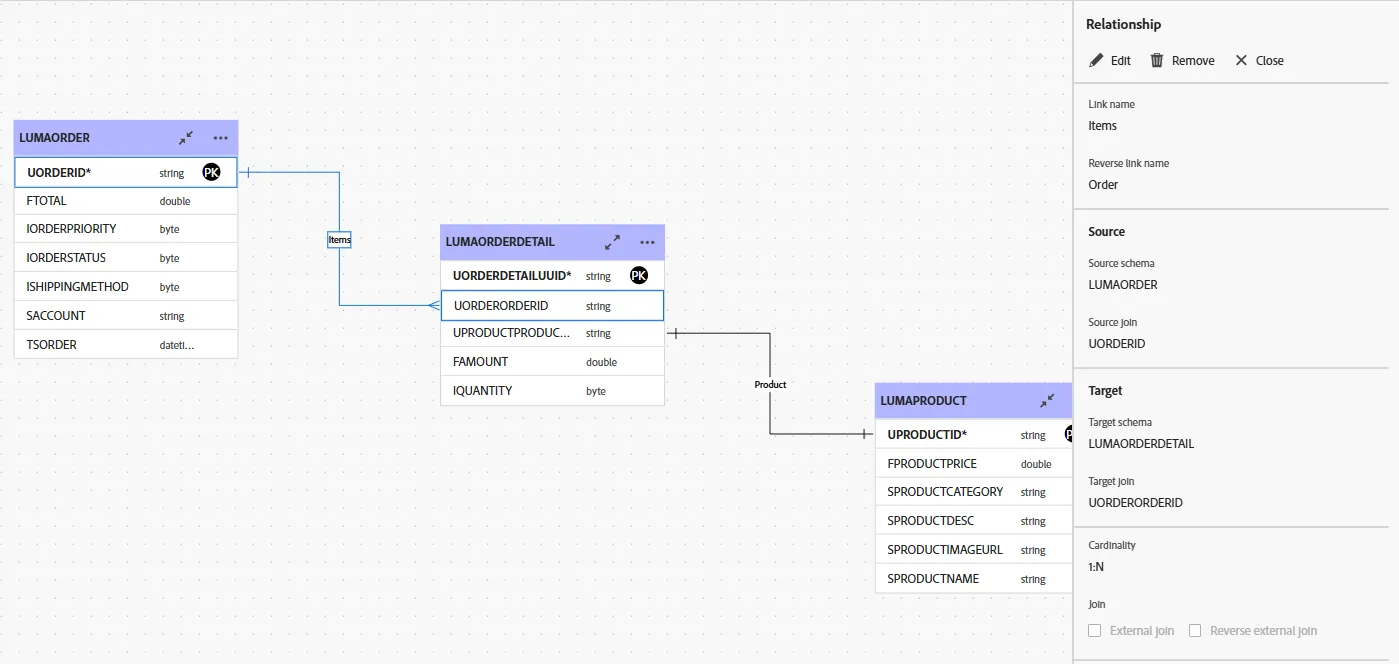Enable the External join checkbox
1399x664 pixels.
coord(1094,631)
